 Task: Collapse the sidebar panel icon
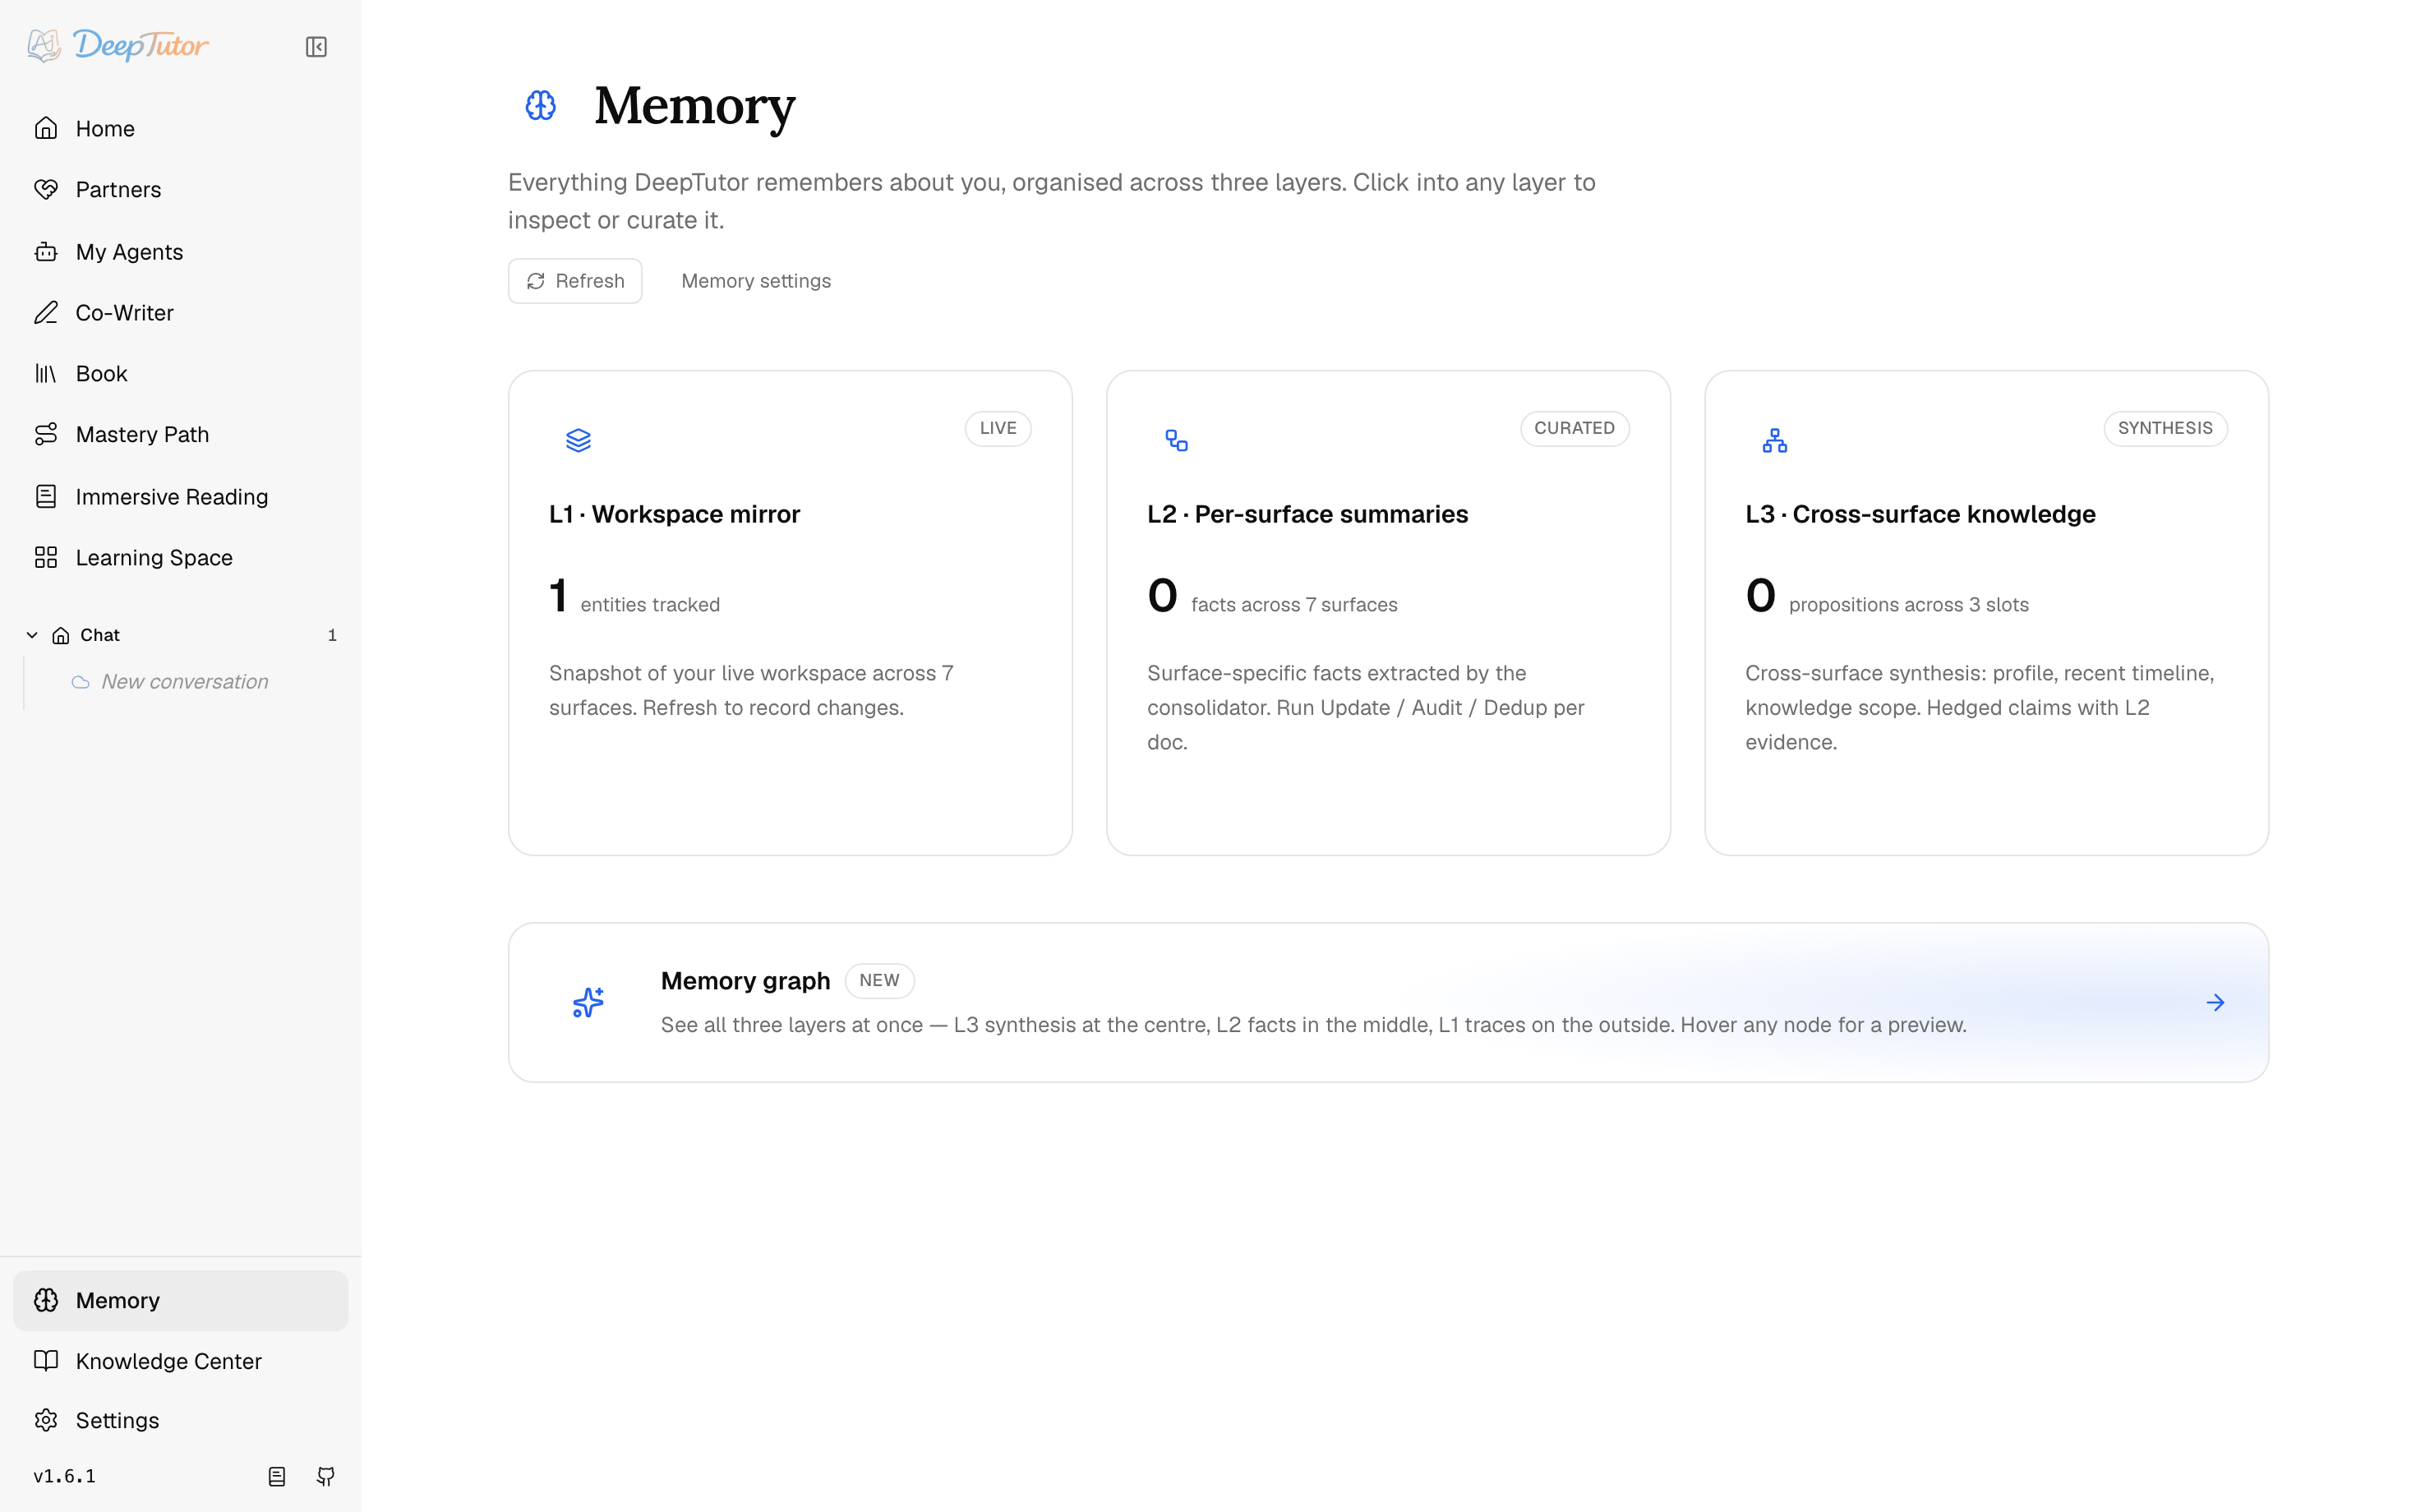(x=316, y=47)
